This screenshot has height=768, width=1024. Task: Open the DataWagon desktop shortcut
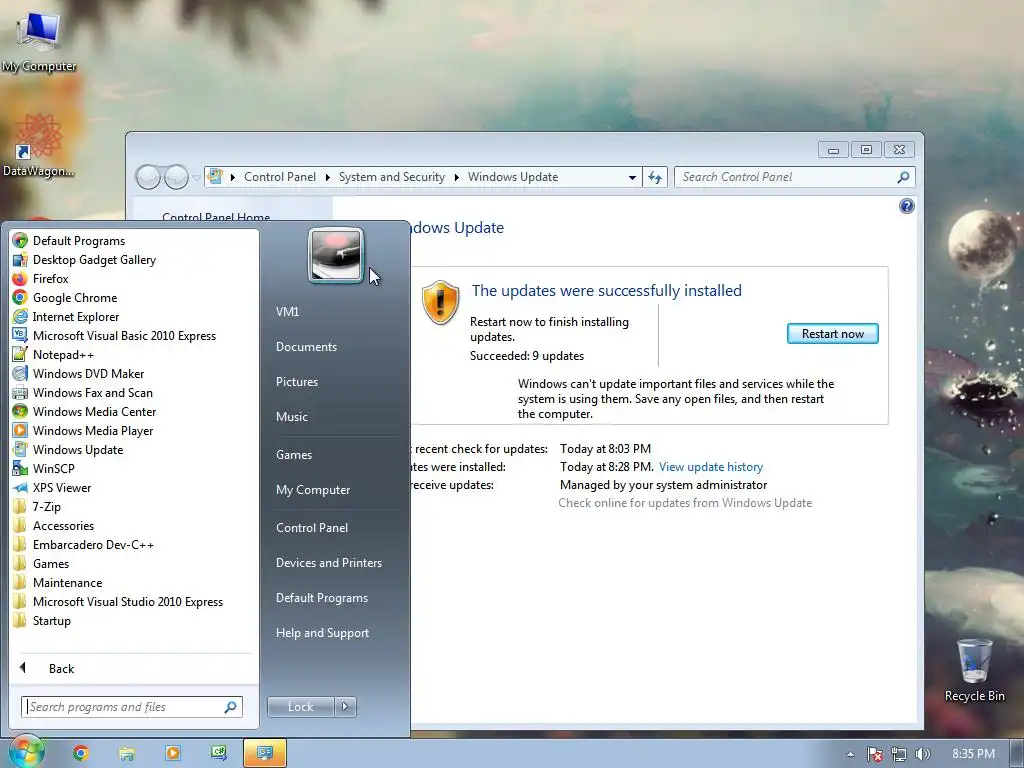(39, 146)
